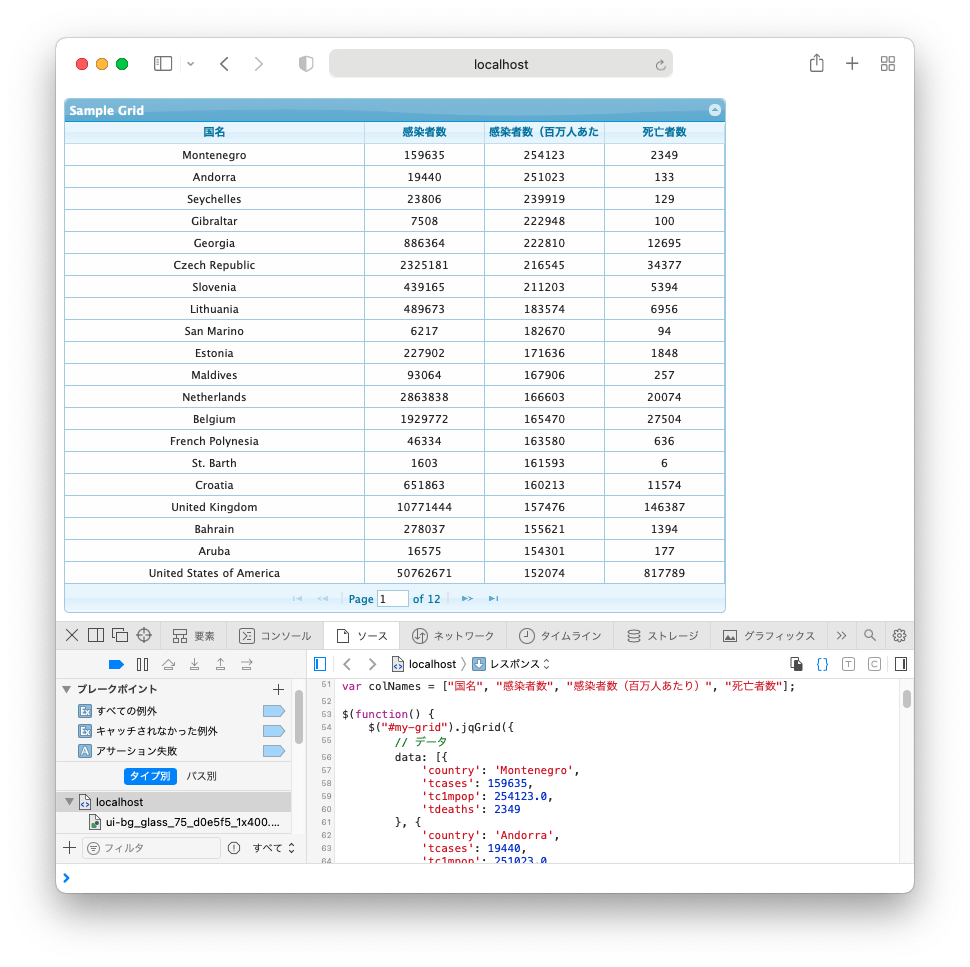The width and height of the screenshot is (970, 967).
Task: Open the sidebar options dropdown chevron
Action: (x=191, y=64)
